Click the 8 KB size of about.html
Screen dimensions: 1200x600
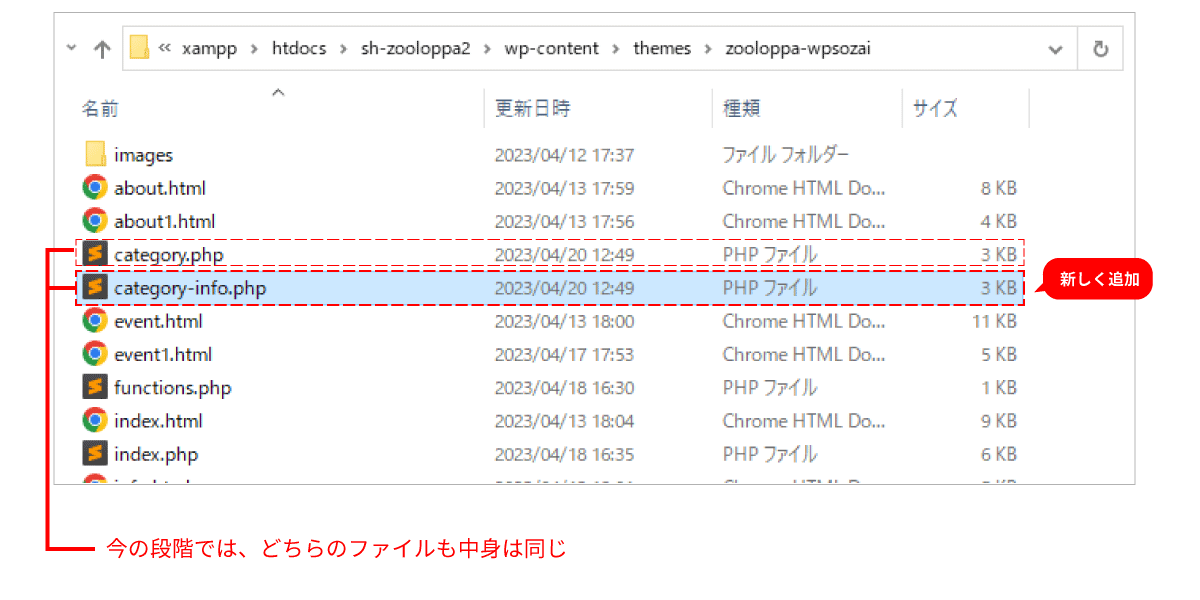tap(999, 188)
